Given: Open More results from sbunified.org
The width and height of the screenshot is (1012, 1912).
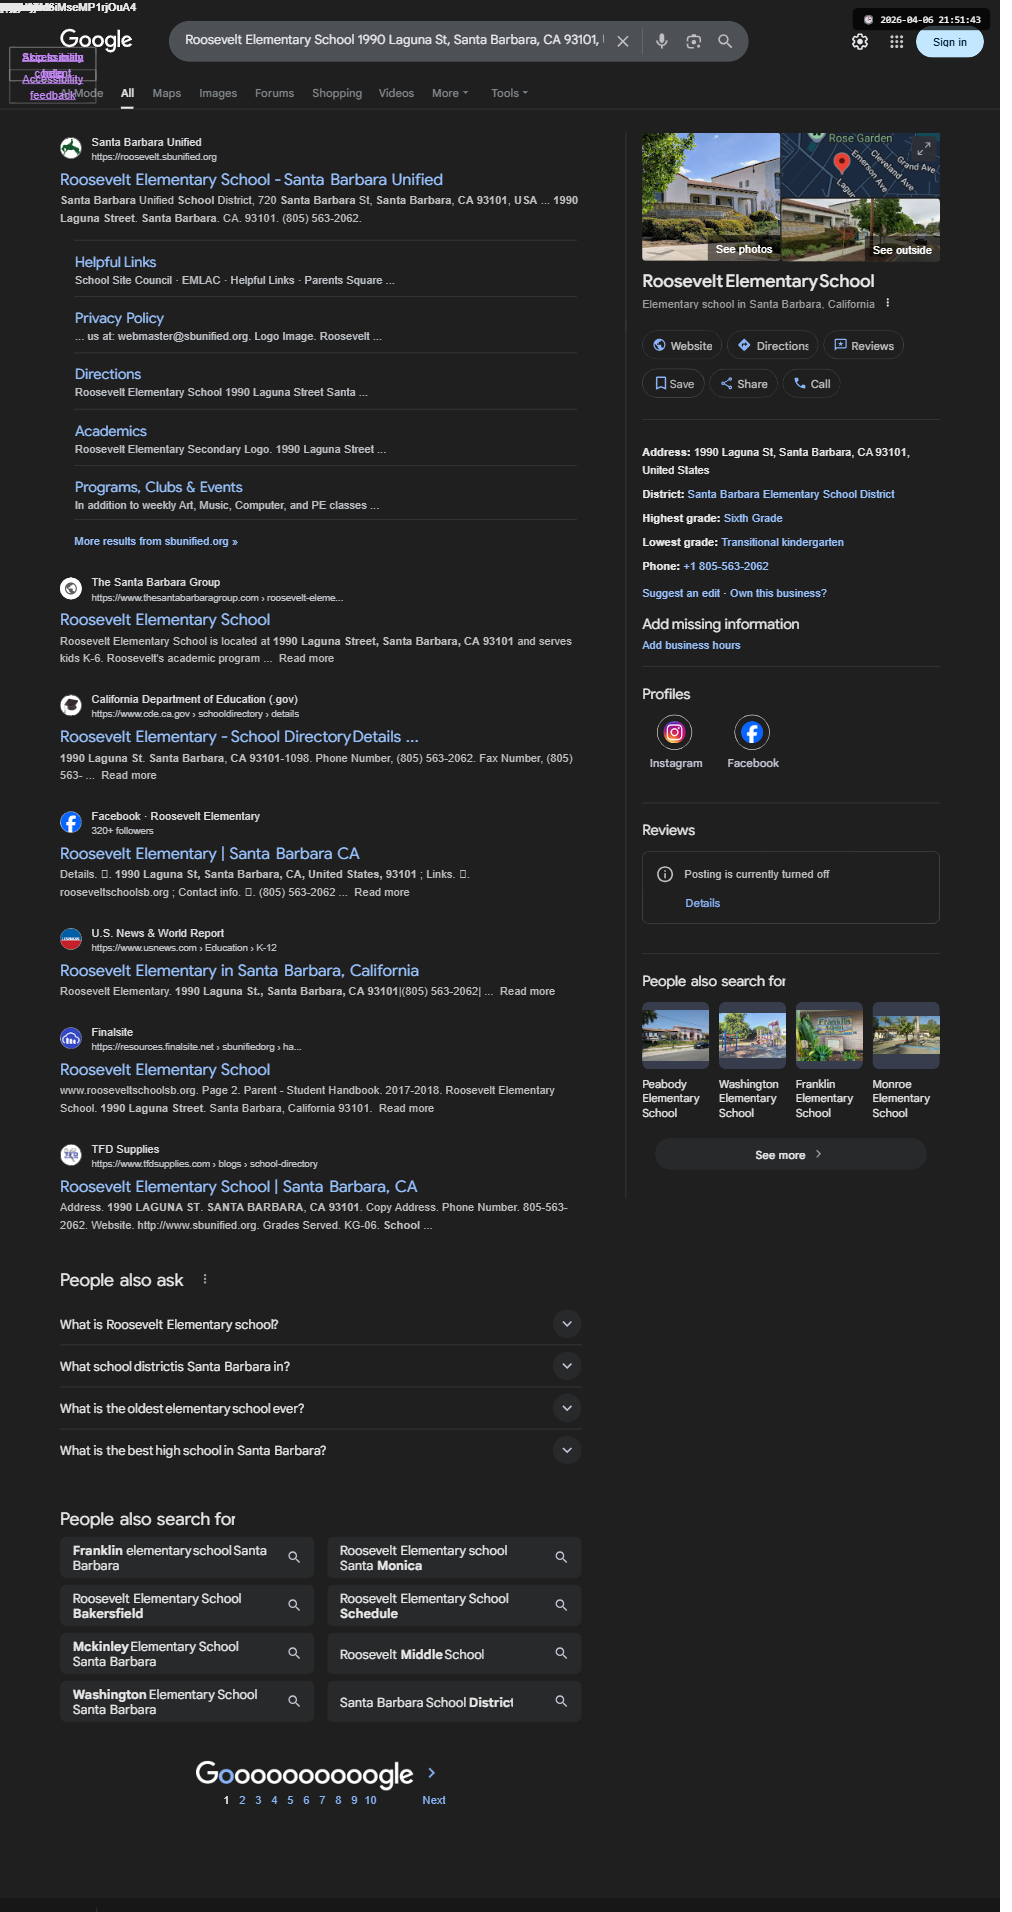Looking at the screenshot, I should point(156,541).
